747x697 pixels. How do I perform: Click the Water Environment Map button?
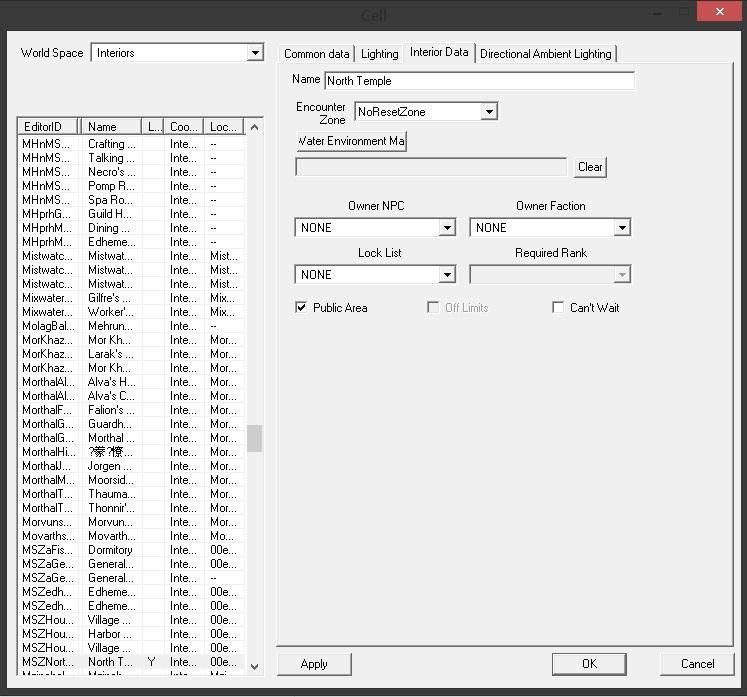point(351,141)
